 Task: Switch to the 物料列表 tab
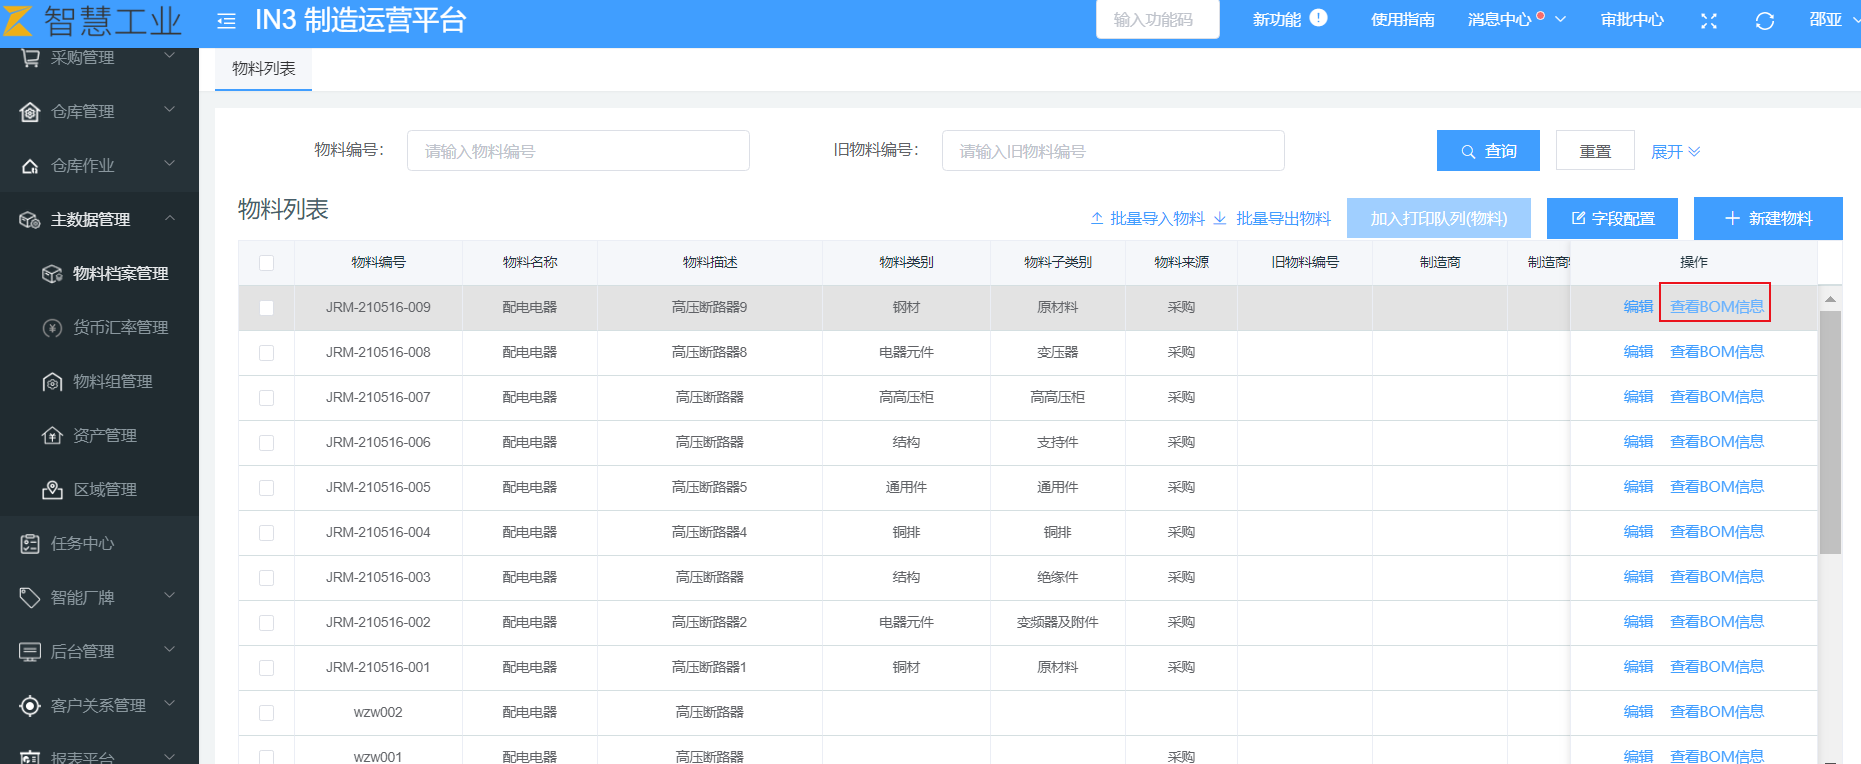tap(263, 69)
